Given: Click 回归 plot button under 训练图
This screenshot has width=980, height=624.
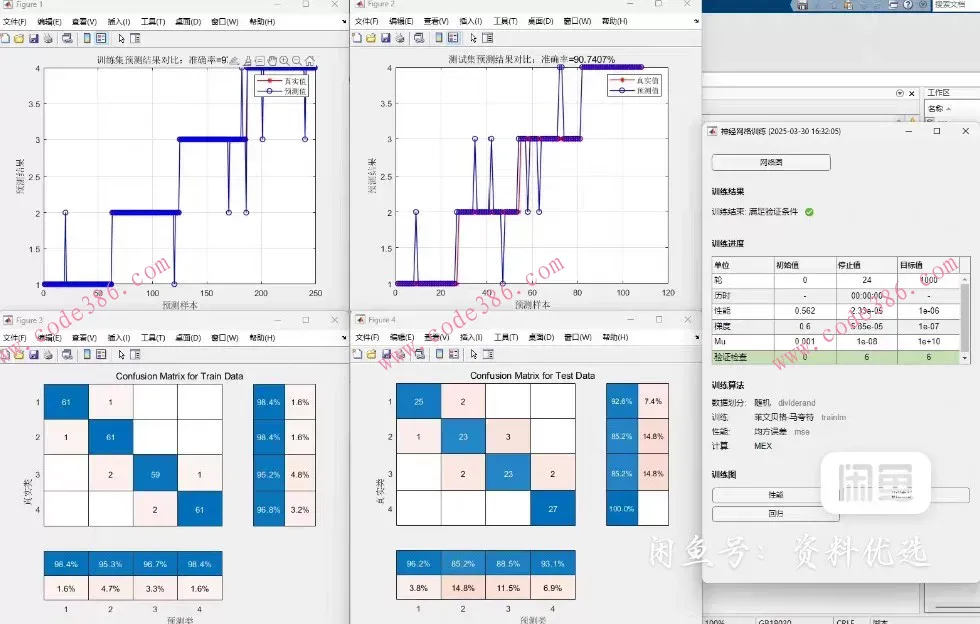Looking at the screenshot, I should point(776,513).
